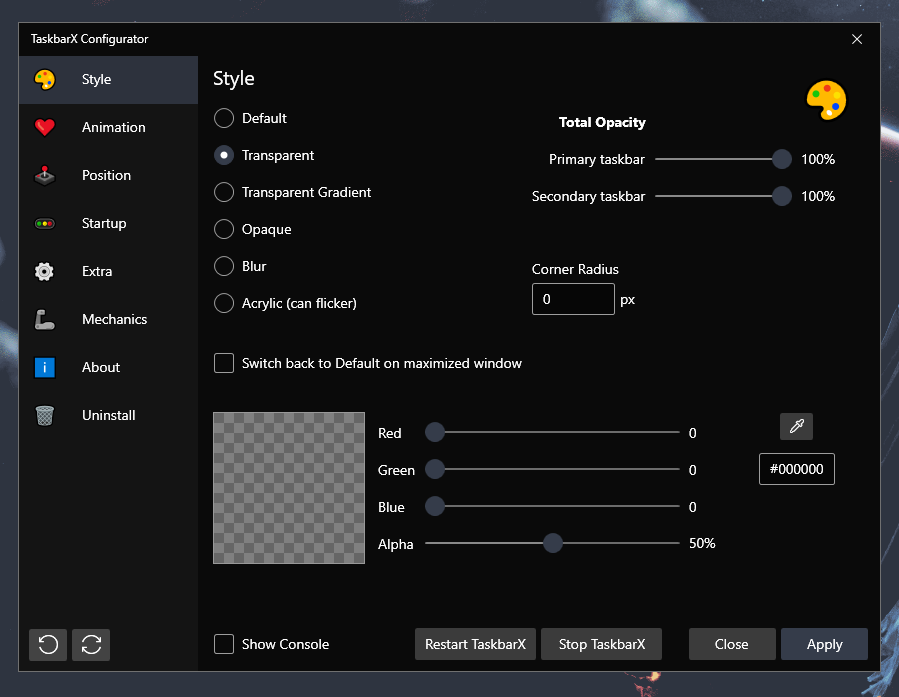Click the px unit label
The width and height of the screenshot is (899, 697).
point(628,300)
